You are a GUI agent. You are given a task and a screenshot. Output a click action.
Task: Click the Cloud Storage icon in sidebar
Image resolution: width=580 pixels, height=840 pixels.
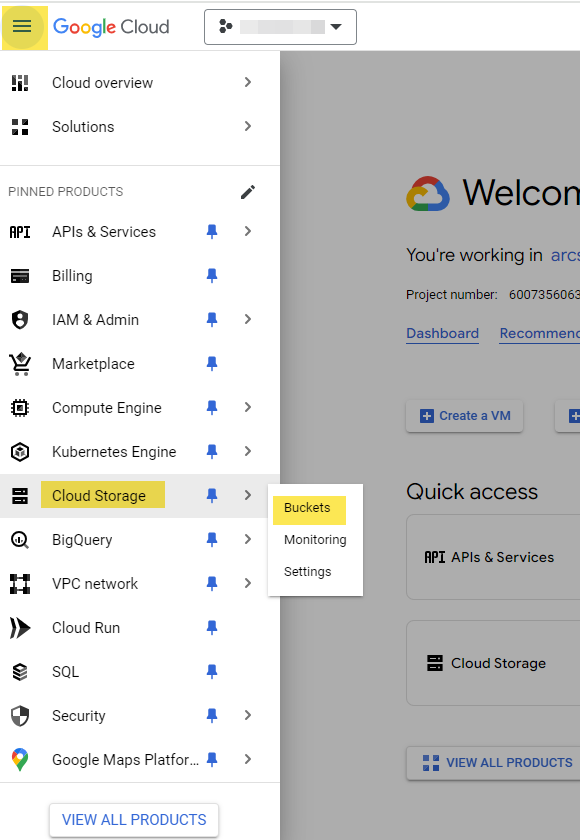(20, 496)
